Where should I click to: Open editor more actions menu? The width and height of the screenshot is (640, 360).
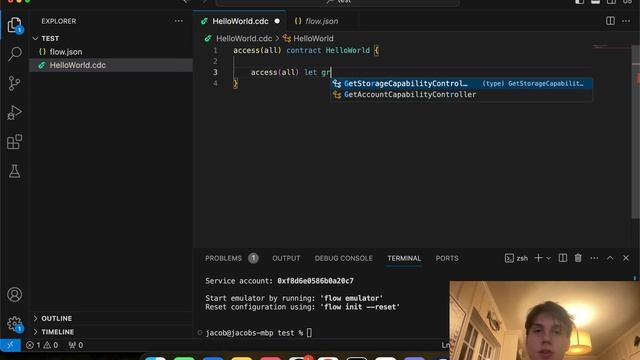click(x=626, y=21)
